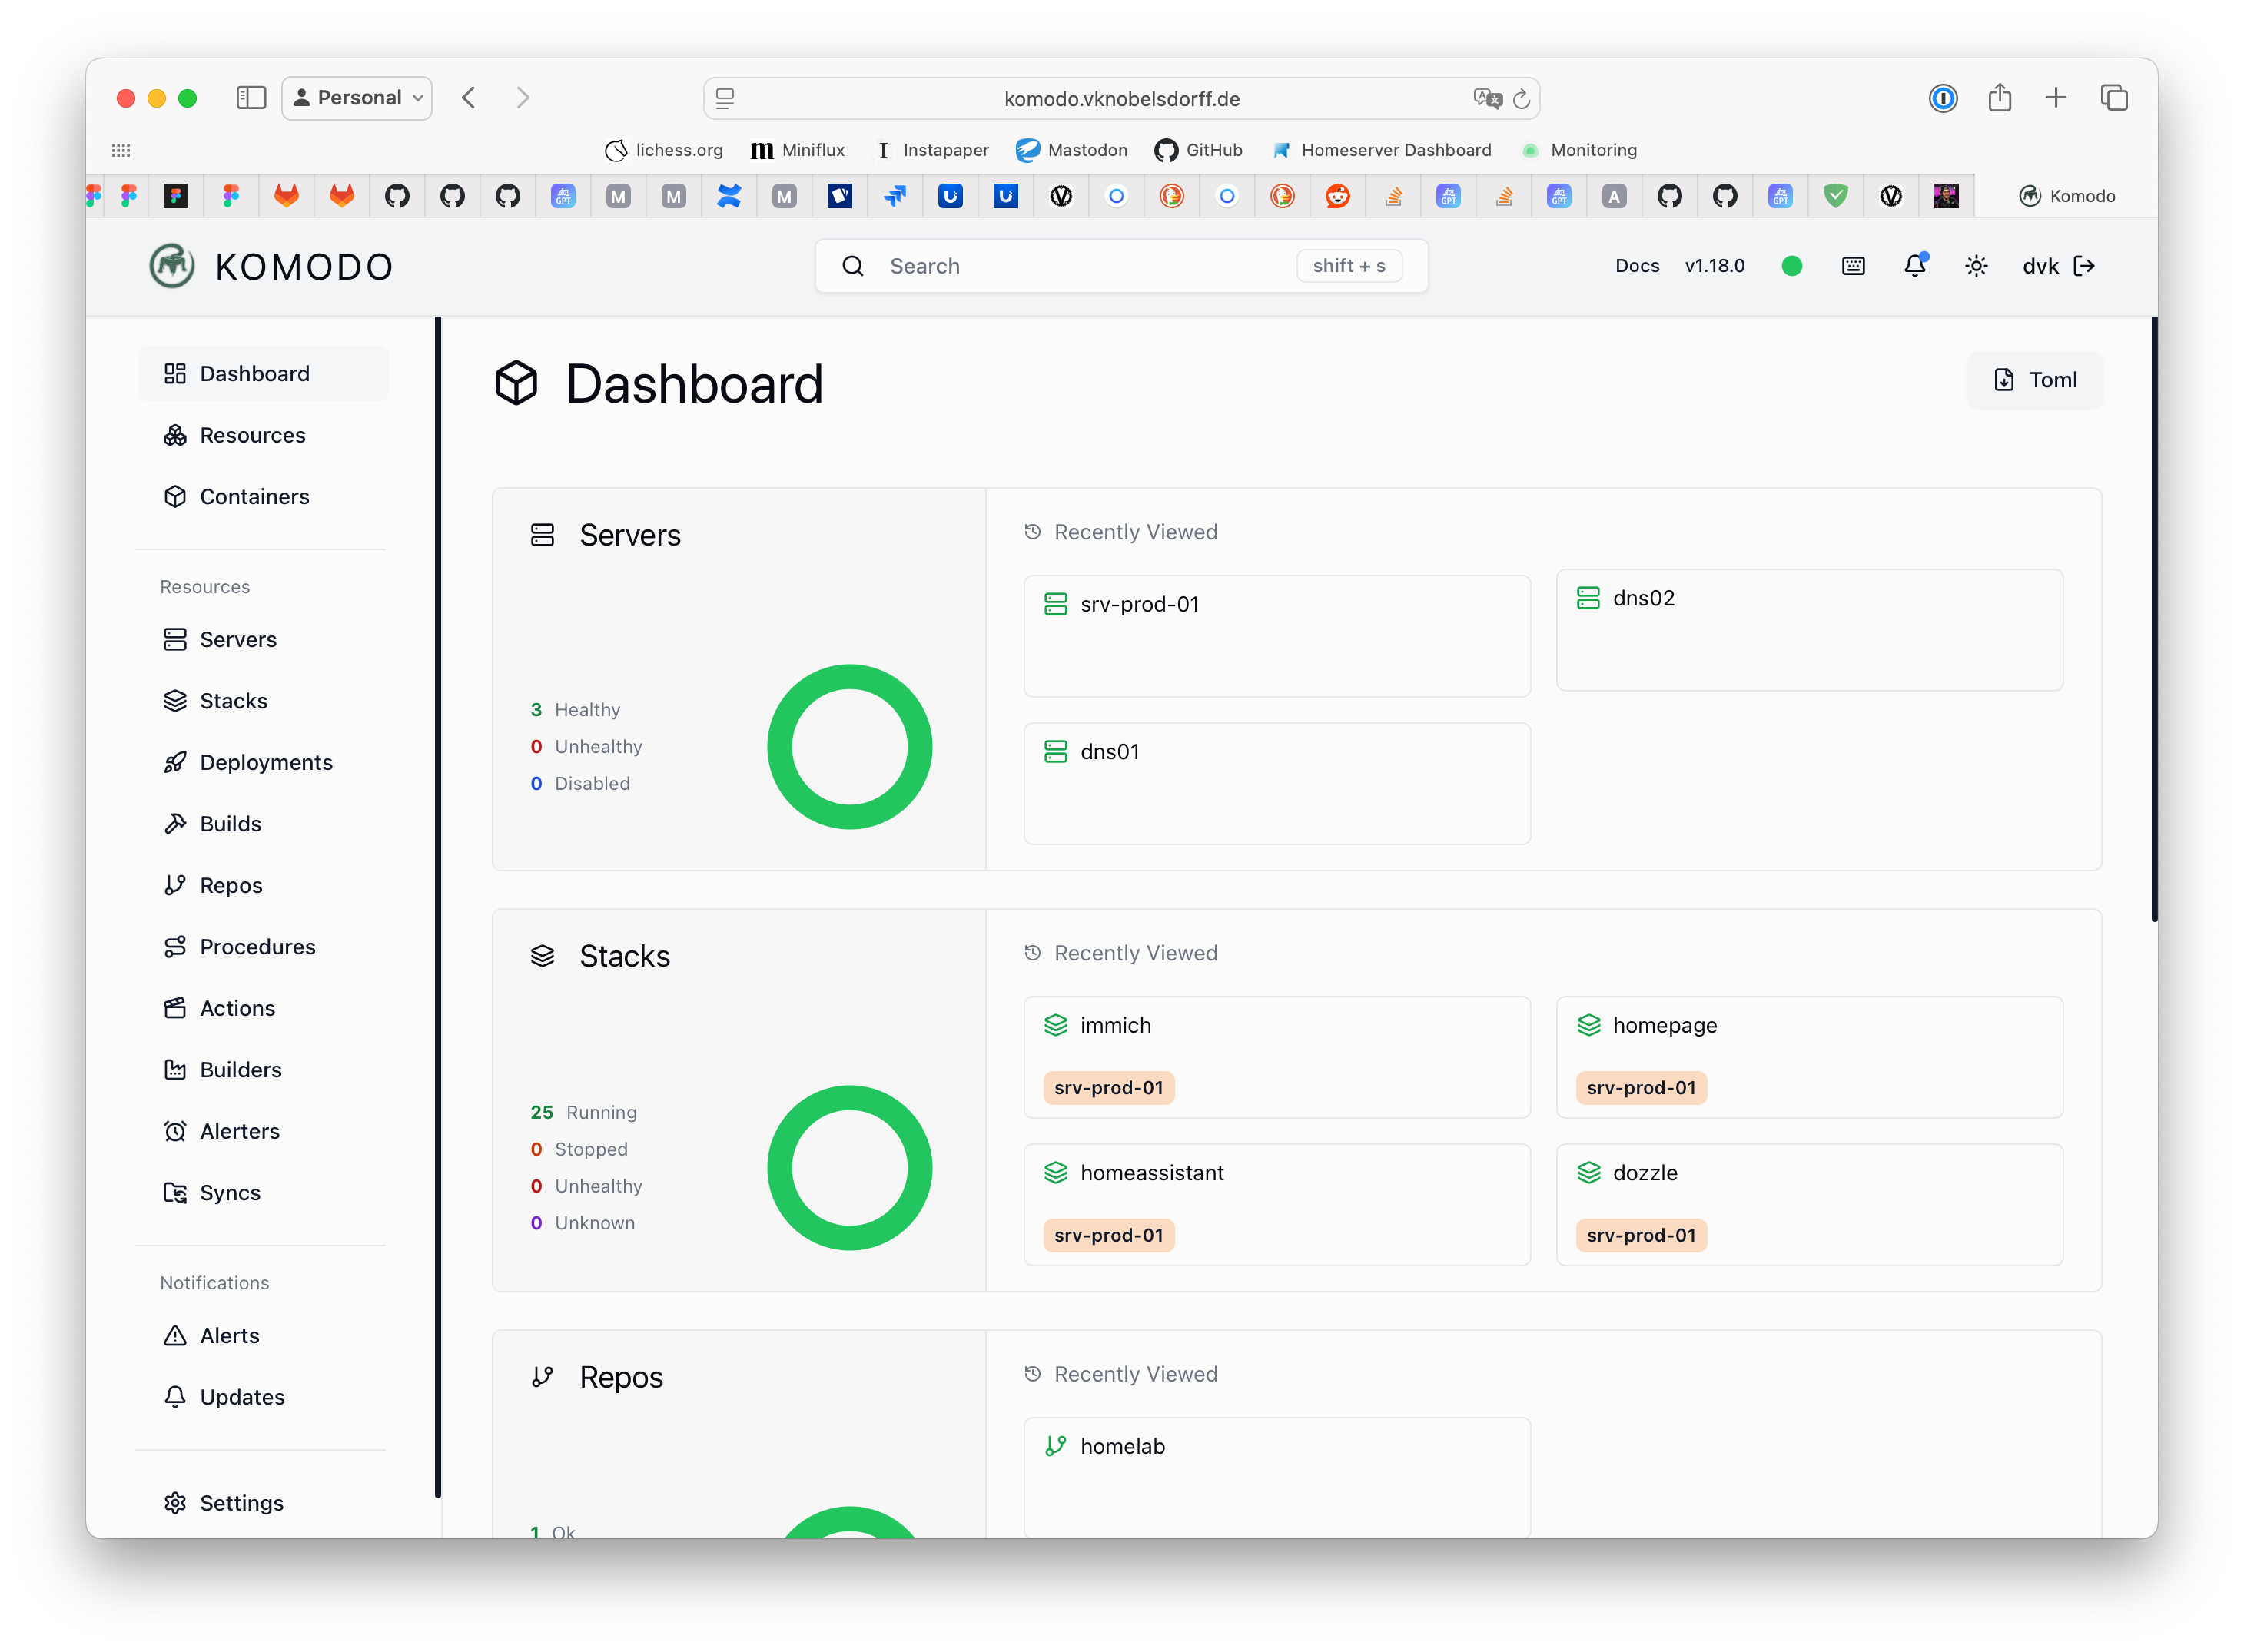Open GitHub from the favorites bar

click(x=1198, y=150)
